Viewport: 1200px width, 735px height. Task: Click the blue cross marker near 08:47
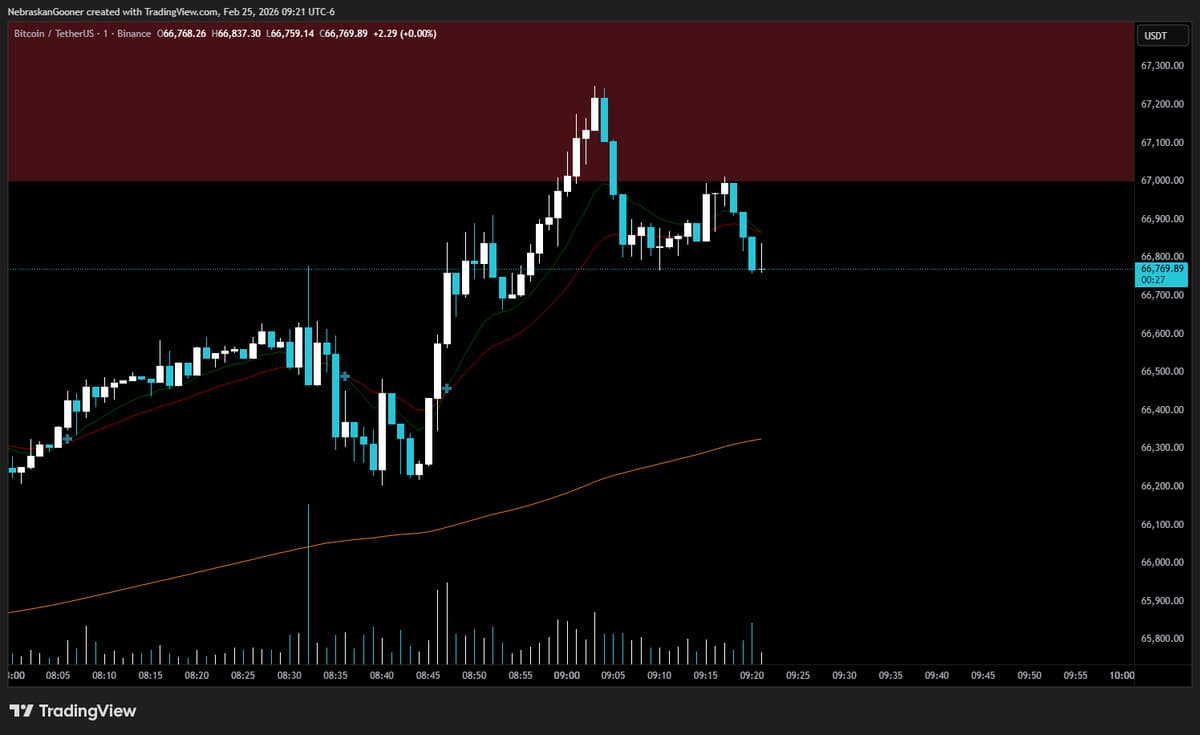(x=446, y=387)
